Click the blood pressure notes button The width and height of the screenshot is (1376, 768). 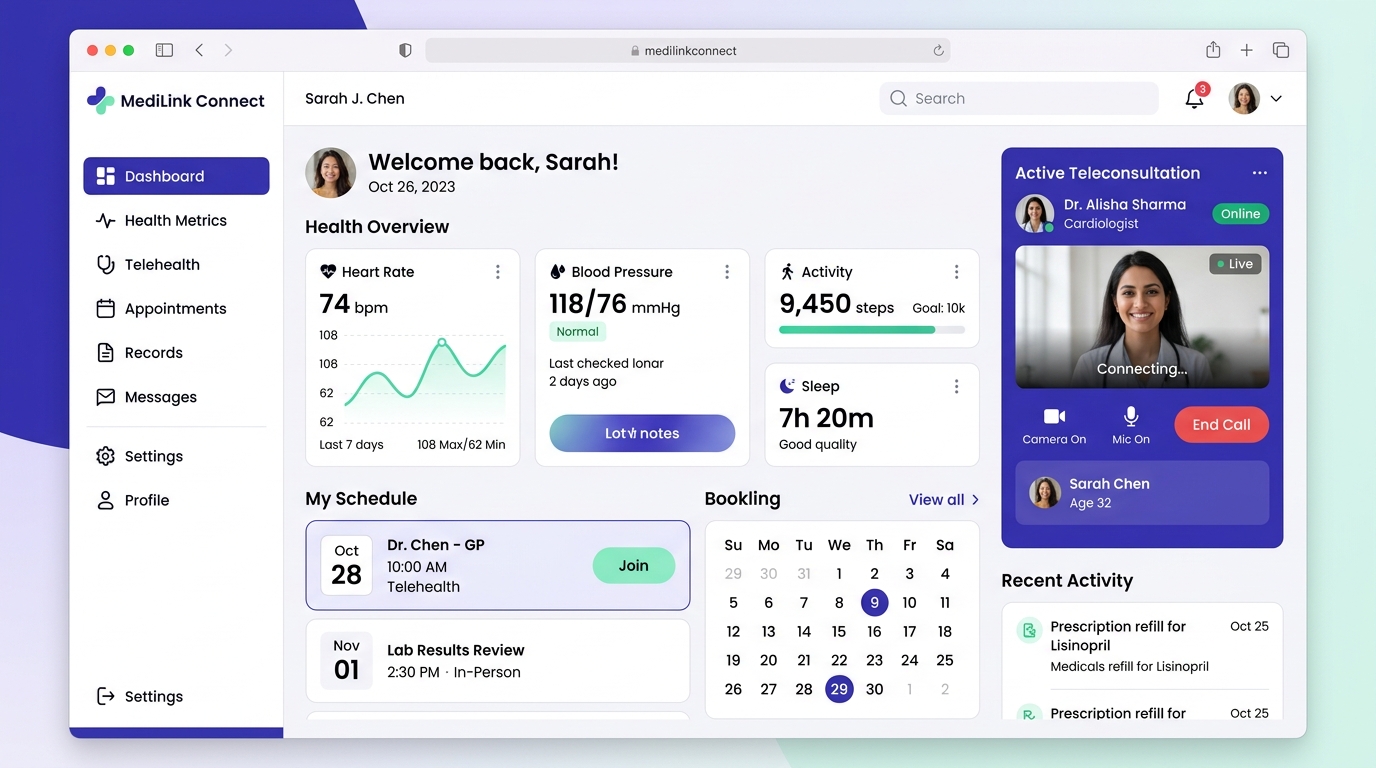(642, 433)
